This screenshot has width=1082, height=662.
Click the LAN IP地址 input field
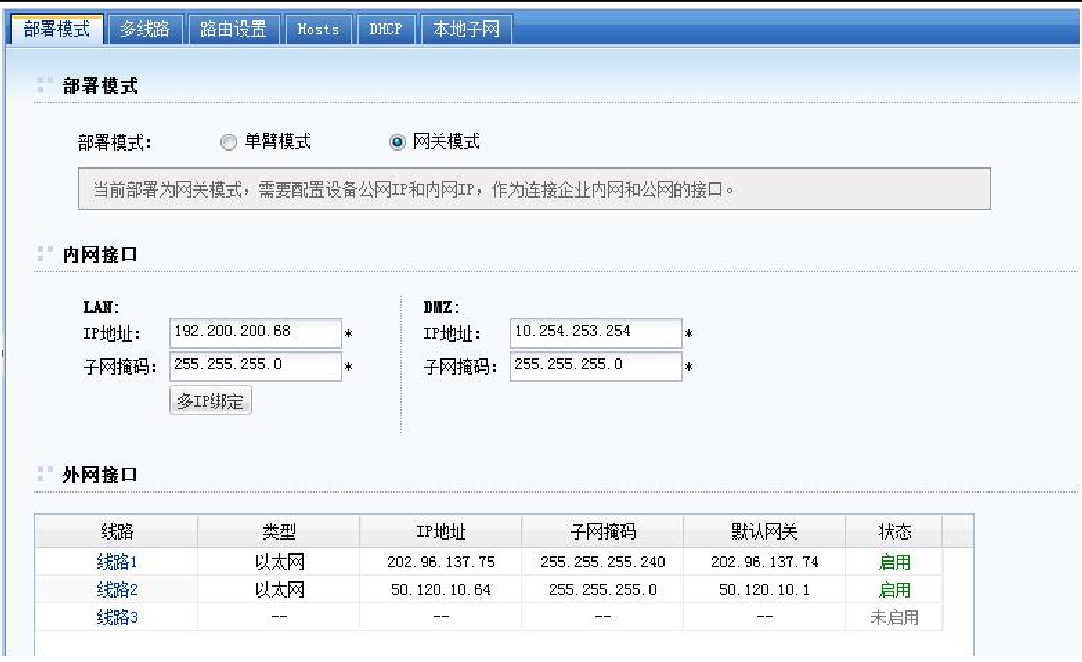click(255, 332)
